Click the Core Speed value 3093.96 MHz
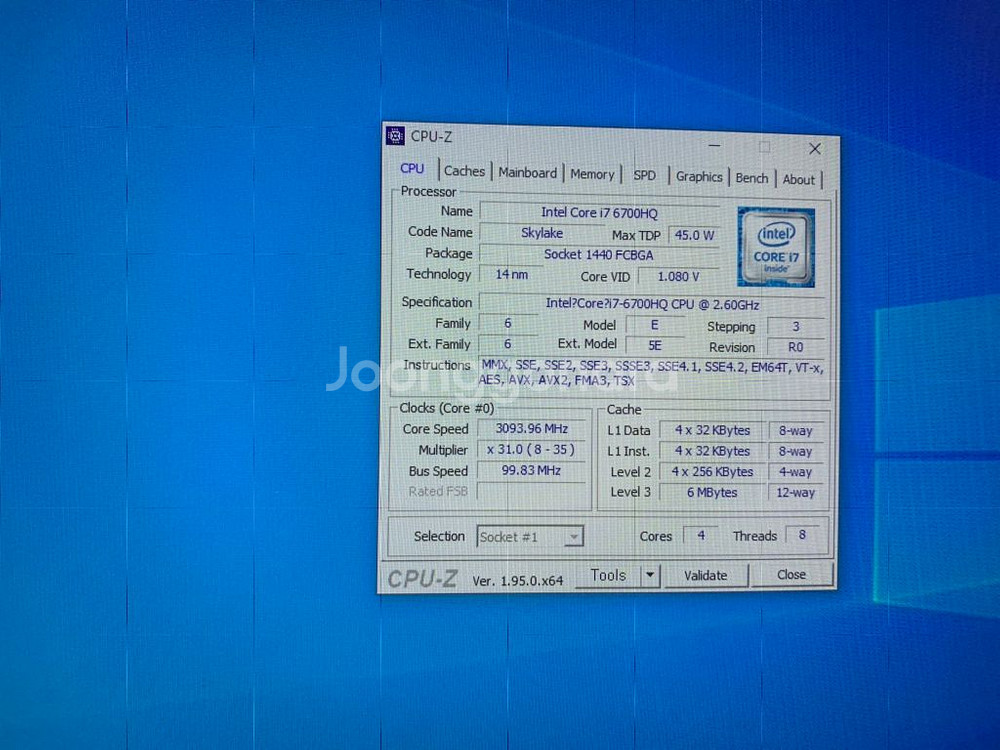1000x750 pixels. (x=531, y=429)
